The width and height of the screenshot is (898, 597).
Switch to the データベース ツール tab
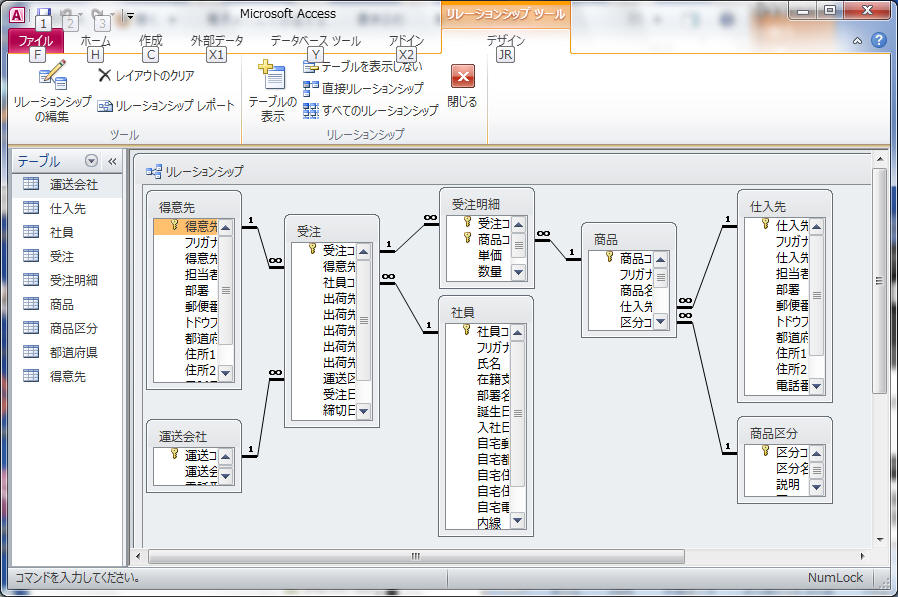click(316, 41)
